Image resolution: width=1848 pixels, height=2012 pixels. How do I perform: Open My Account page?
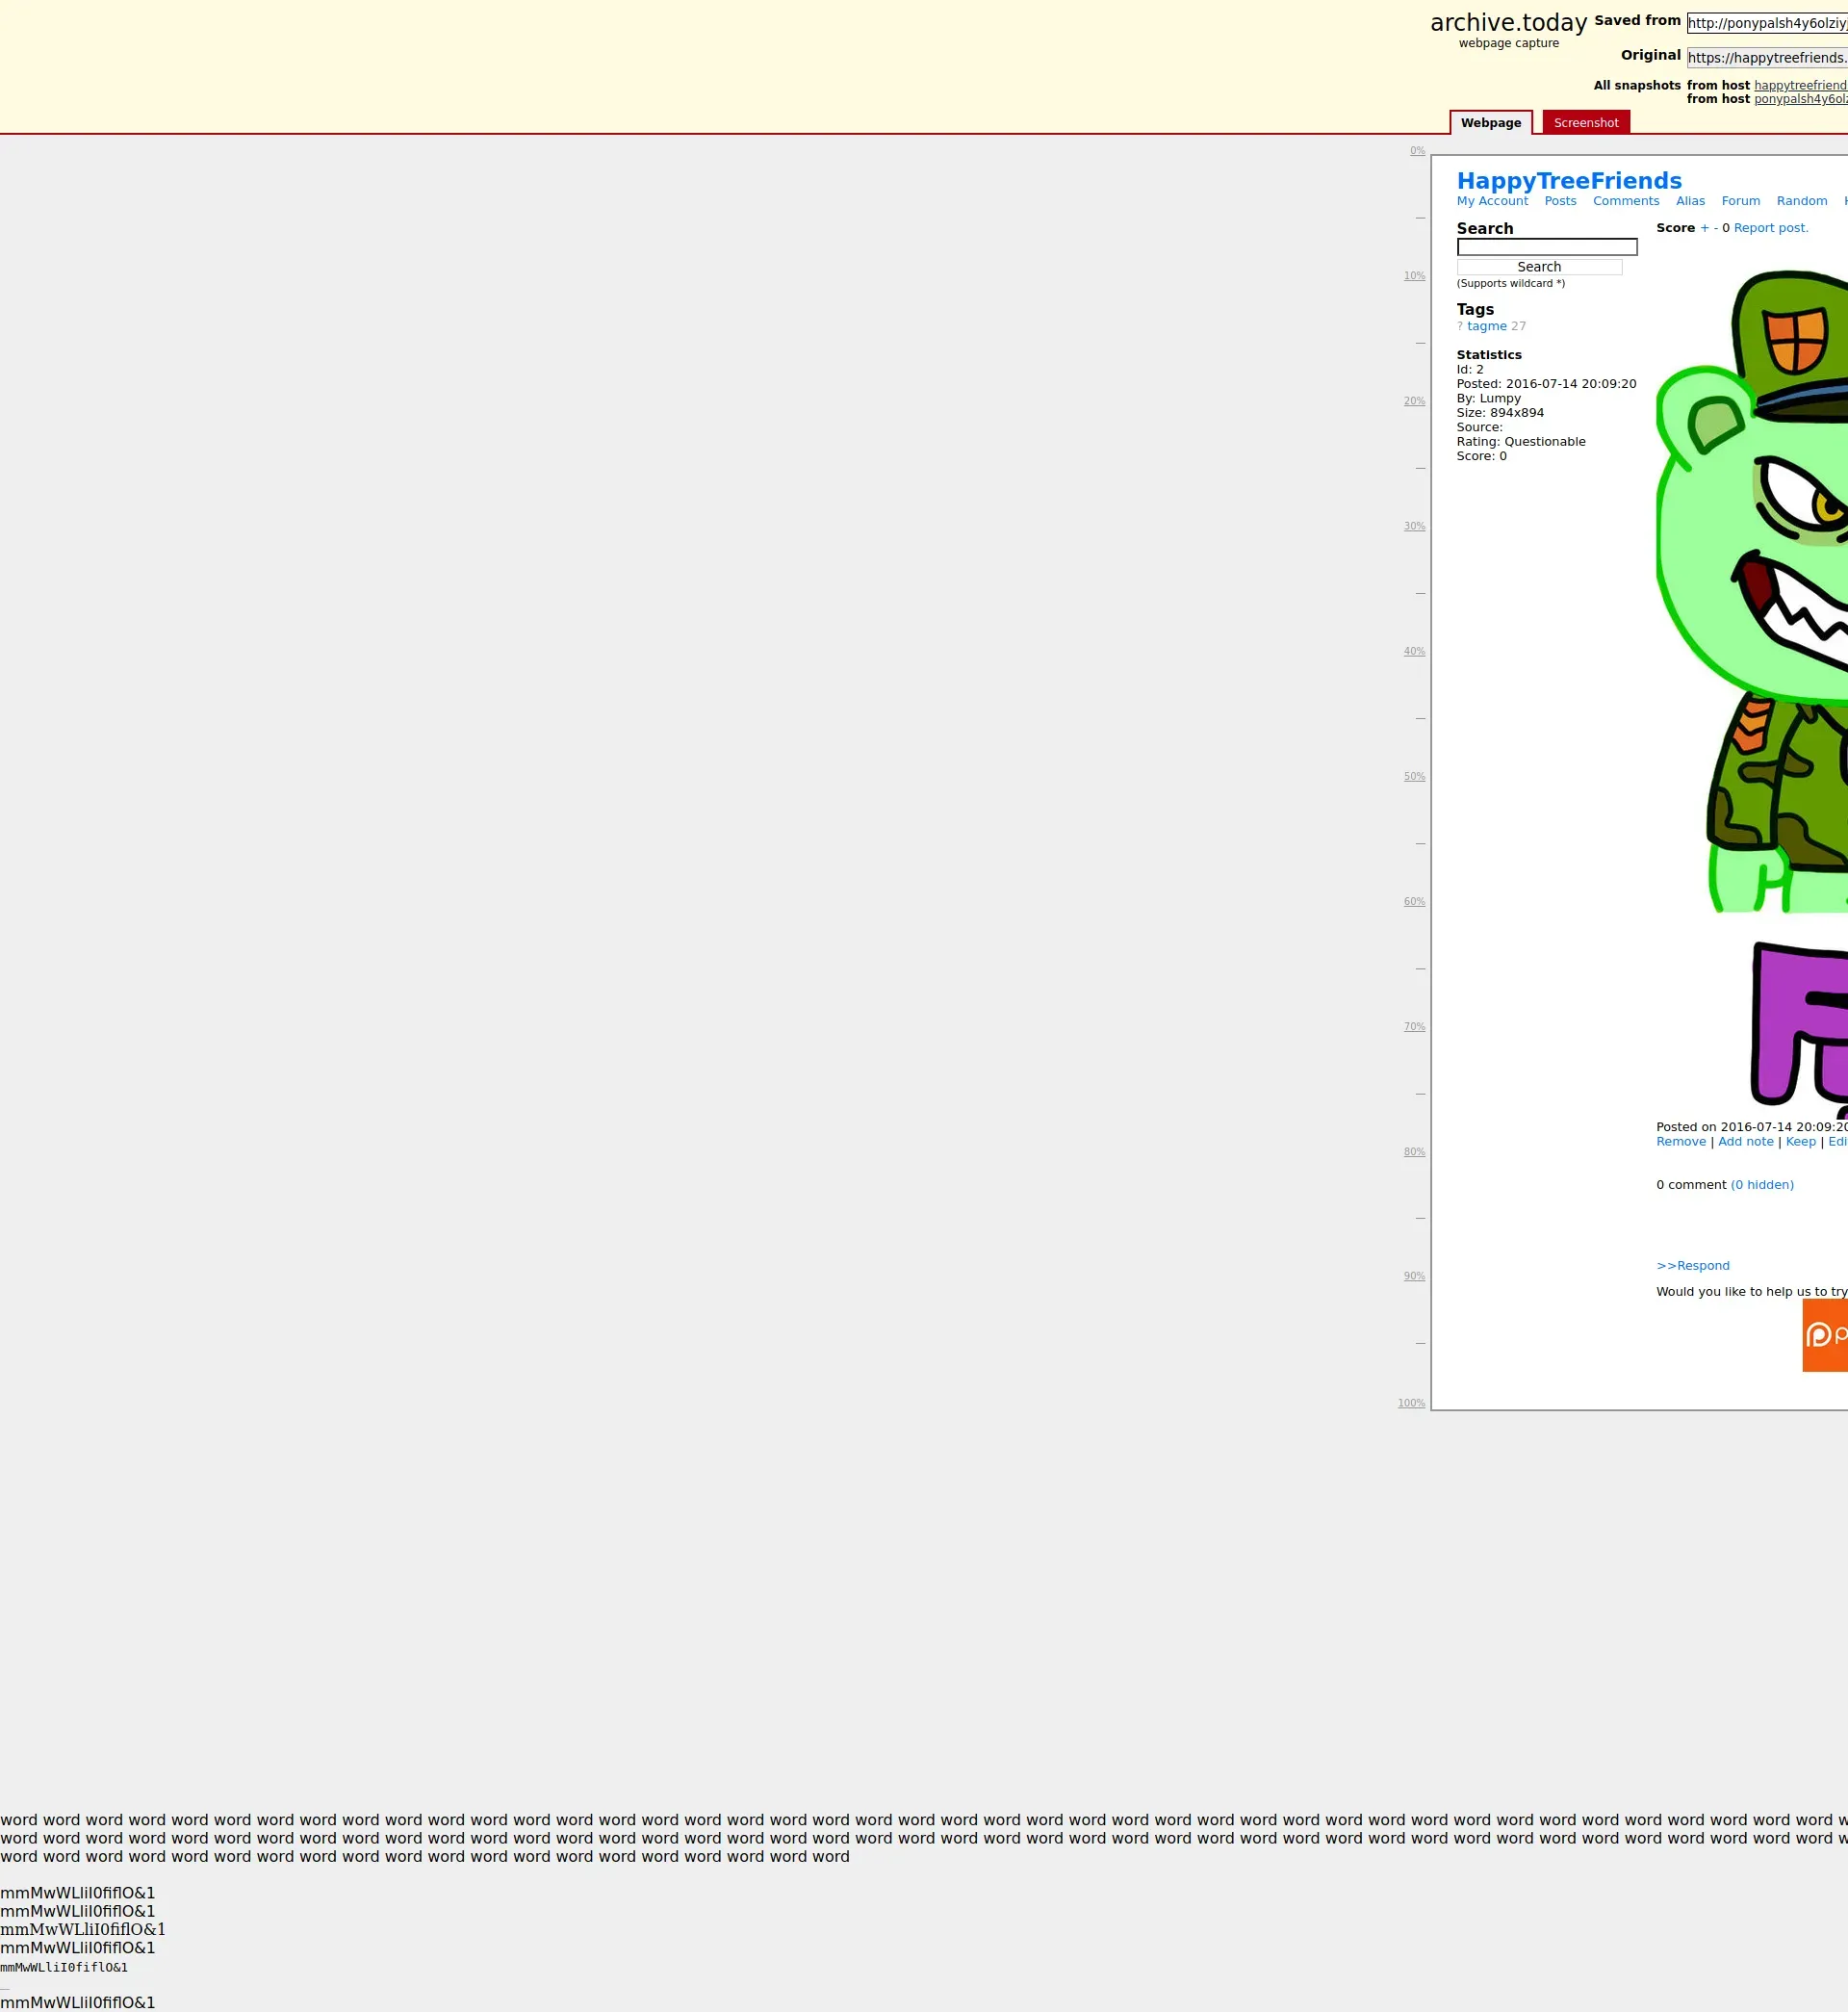tap(1491, 201)
